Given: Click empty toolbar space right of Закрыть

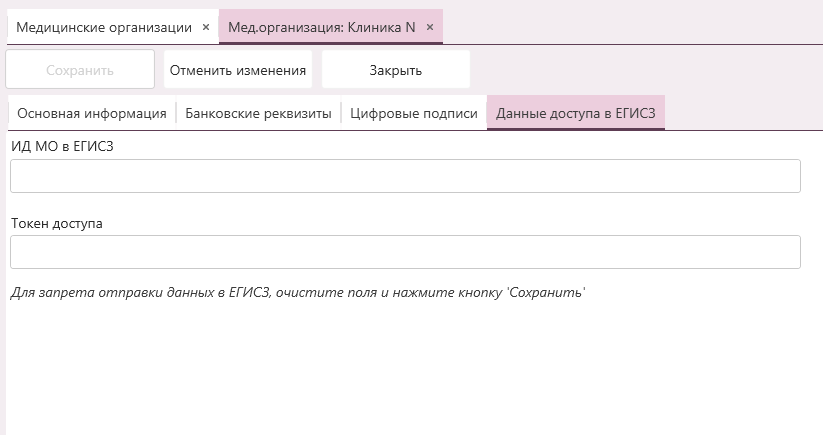Looking at the screenshot, I should (x=640, y=70).
